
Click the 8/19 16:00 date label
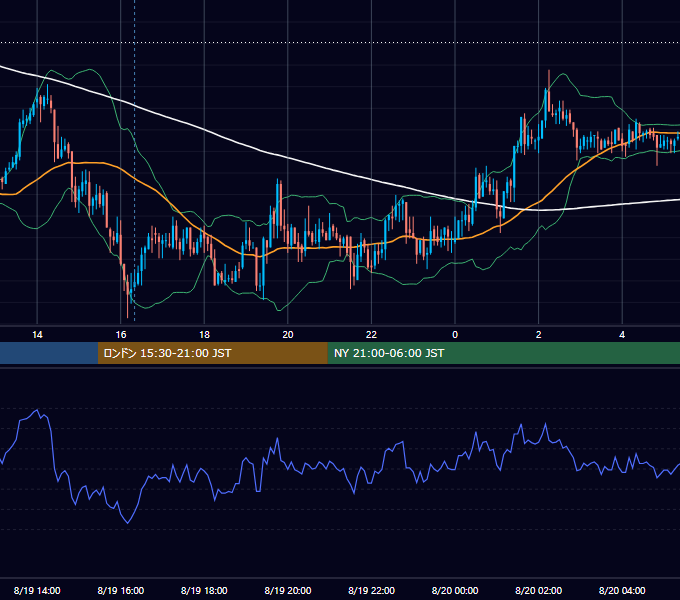click(121, 590)
